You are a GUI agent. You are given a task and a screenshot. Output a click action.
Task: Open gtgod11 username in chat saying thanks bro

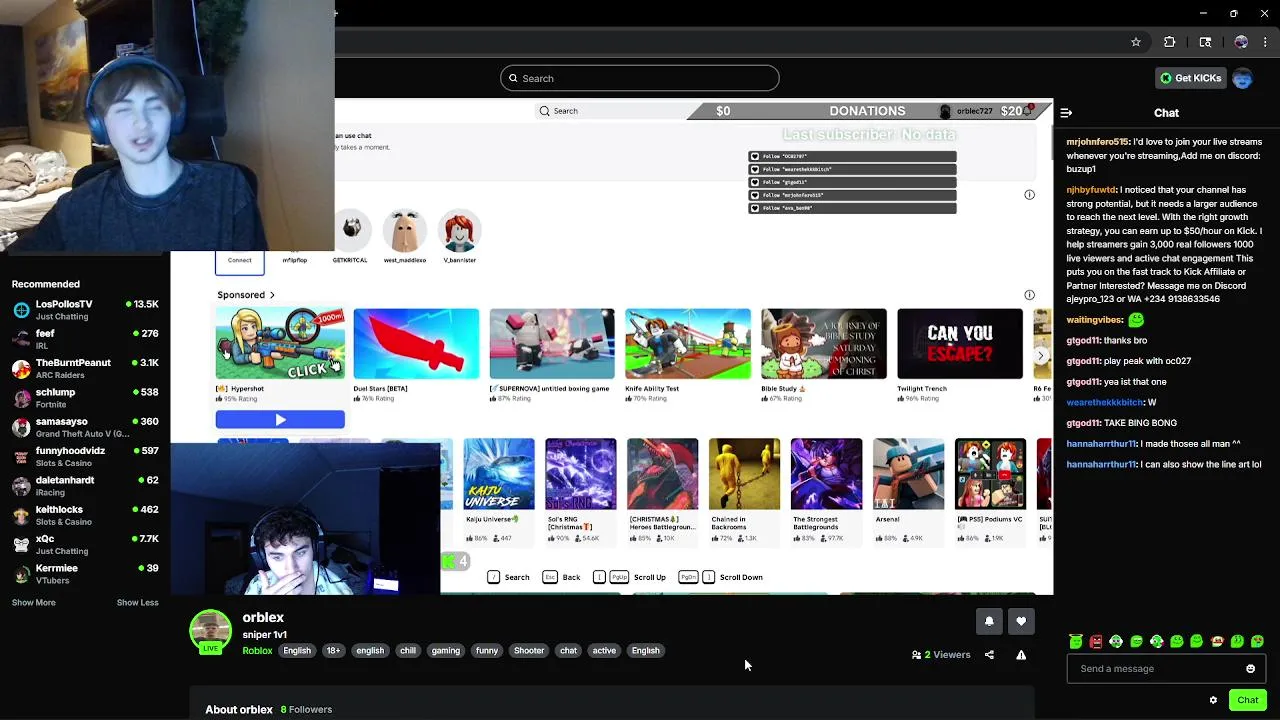point(1083,341)
